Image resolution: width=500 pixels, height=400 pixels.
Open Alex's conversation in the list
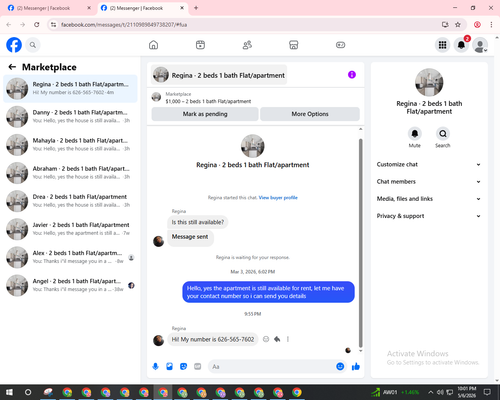[x=70, y=257]
